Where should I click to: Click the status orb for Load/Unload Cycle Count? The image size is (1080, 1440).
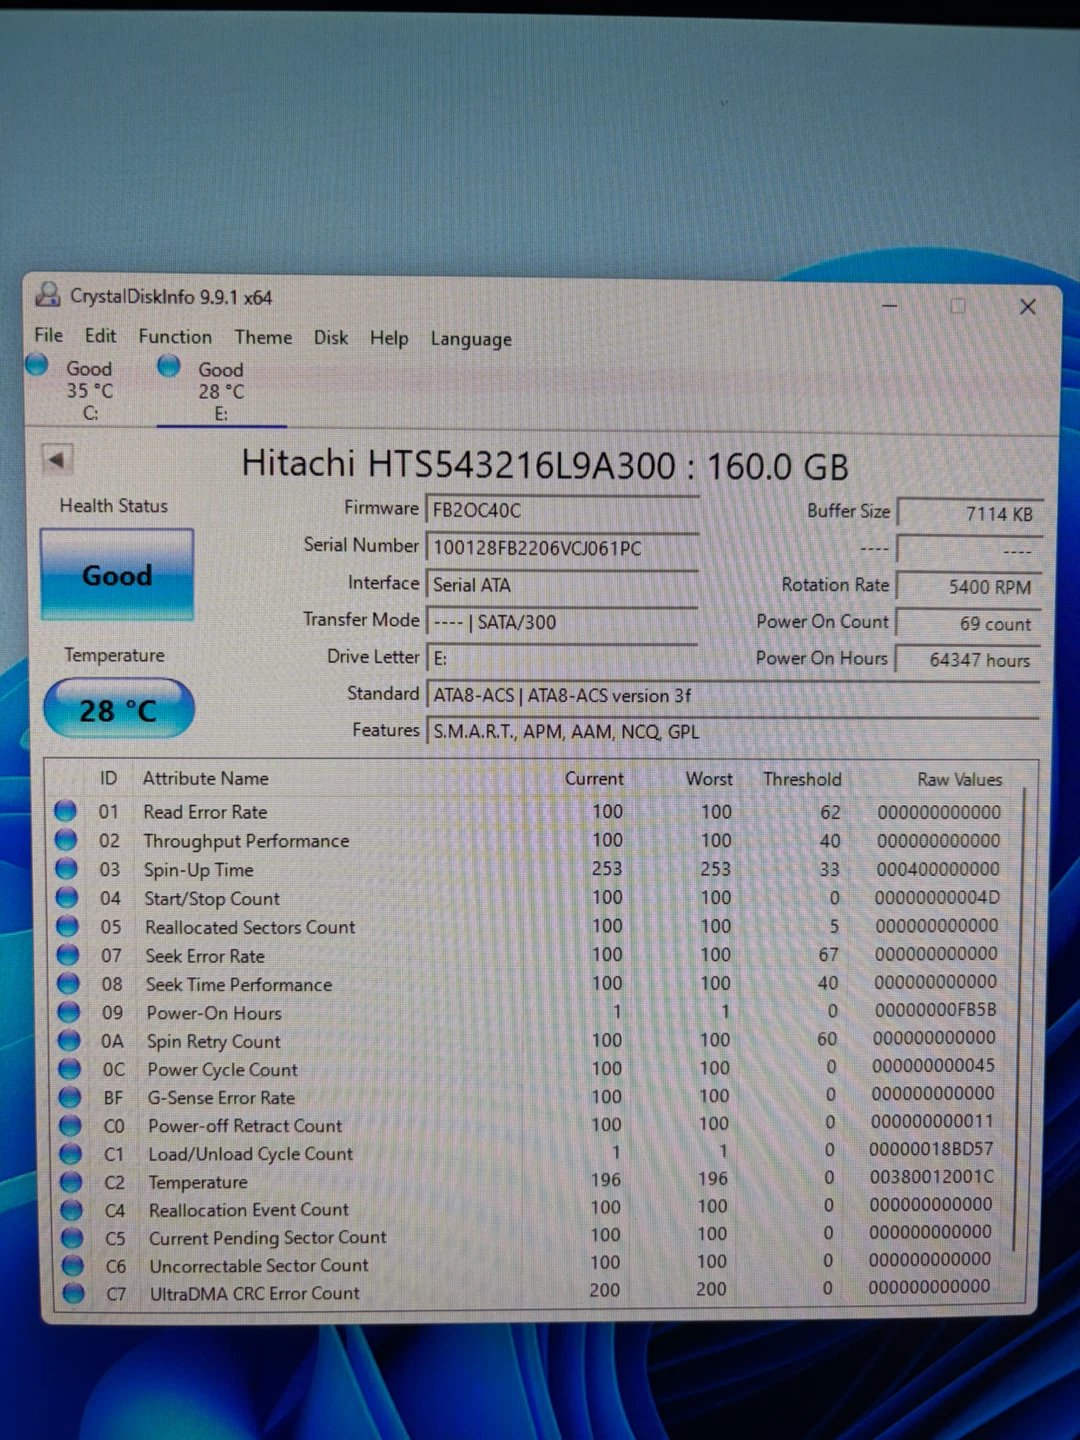[71, 1153]
